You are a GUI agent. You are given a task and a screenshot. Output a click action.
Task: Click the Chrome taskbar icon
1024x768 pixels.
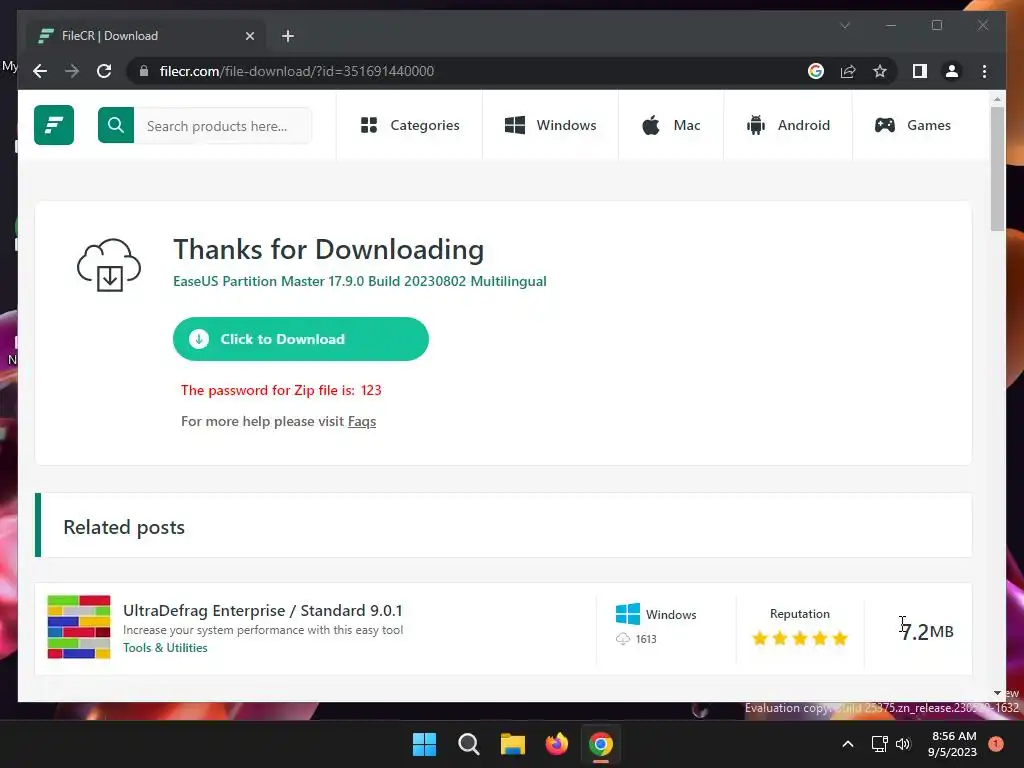(x=601, y=744)
